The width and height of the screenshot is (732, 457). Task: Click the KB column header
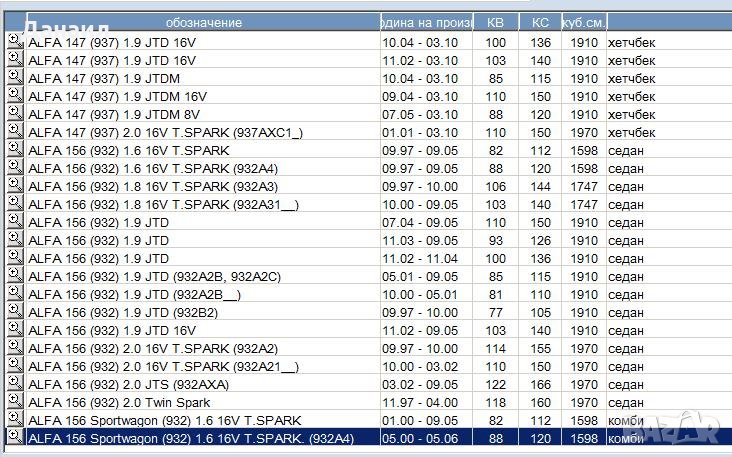click(x=495, y=22)
